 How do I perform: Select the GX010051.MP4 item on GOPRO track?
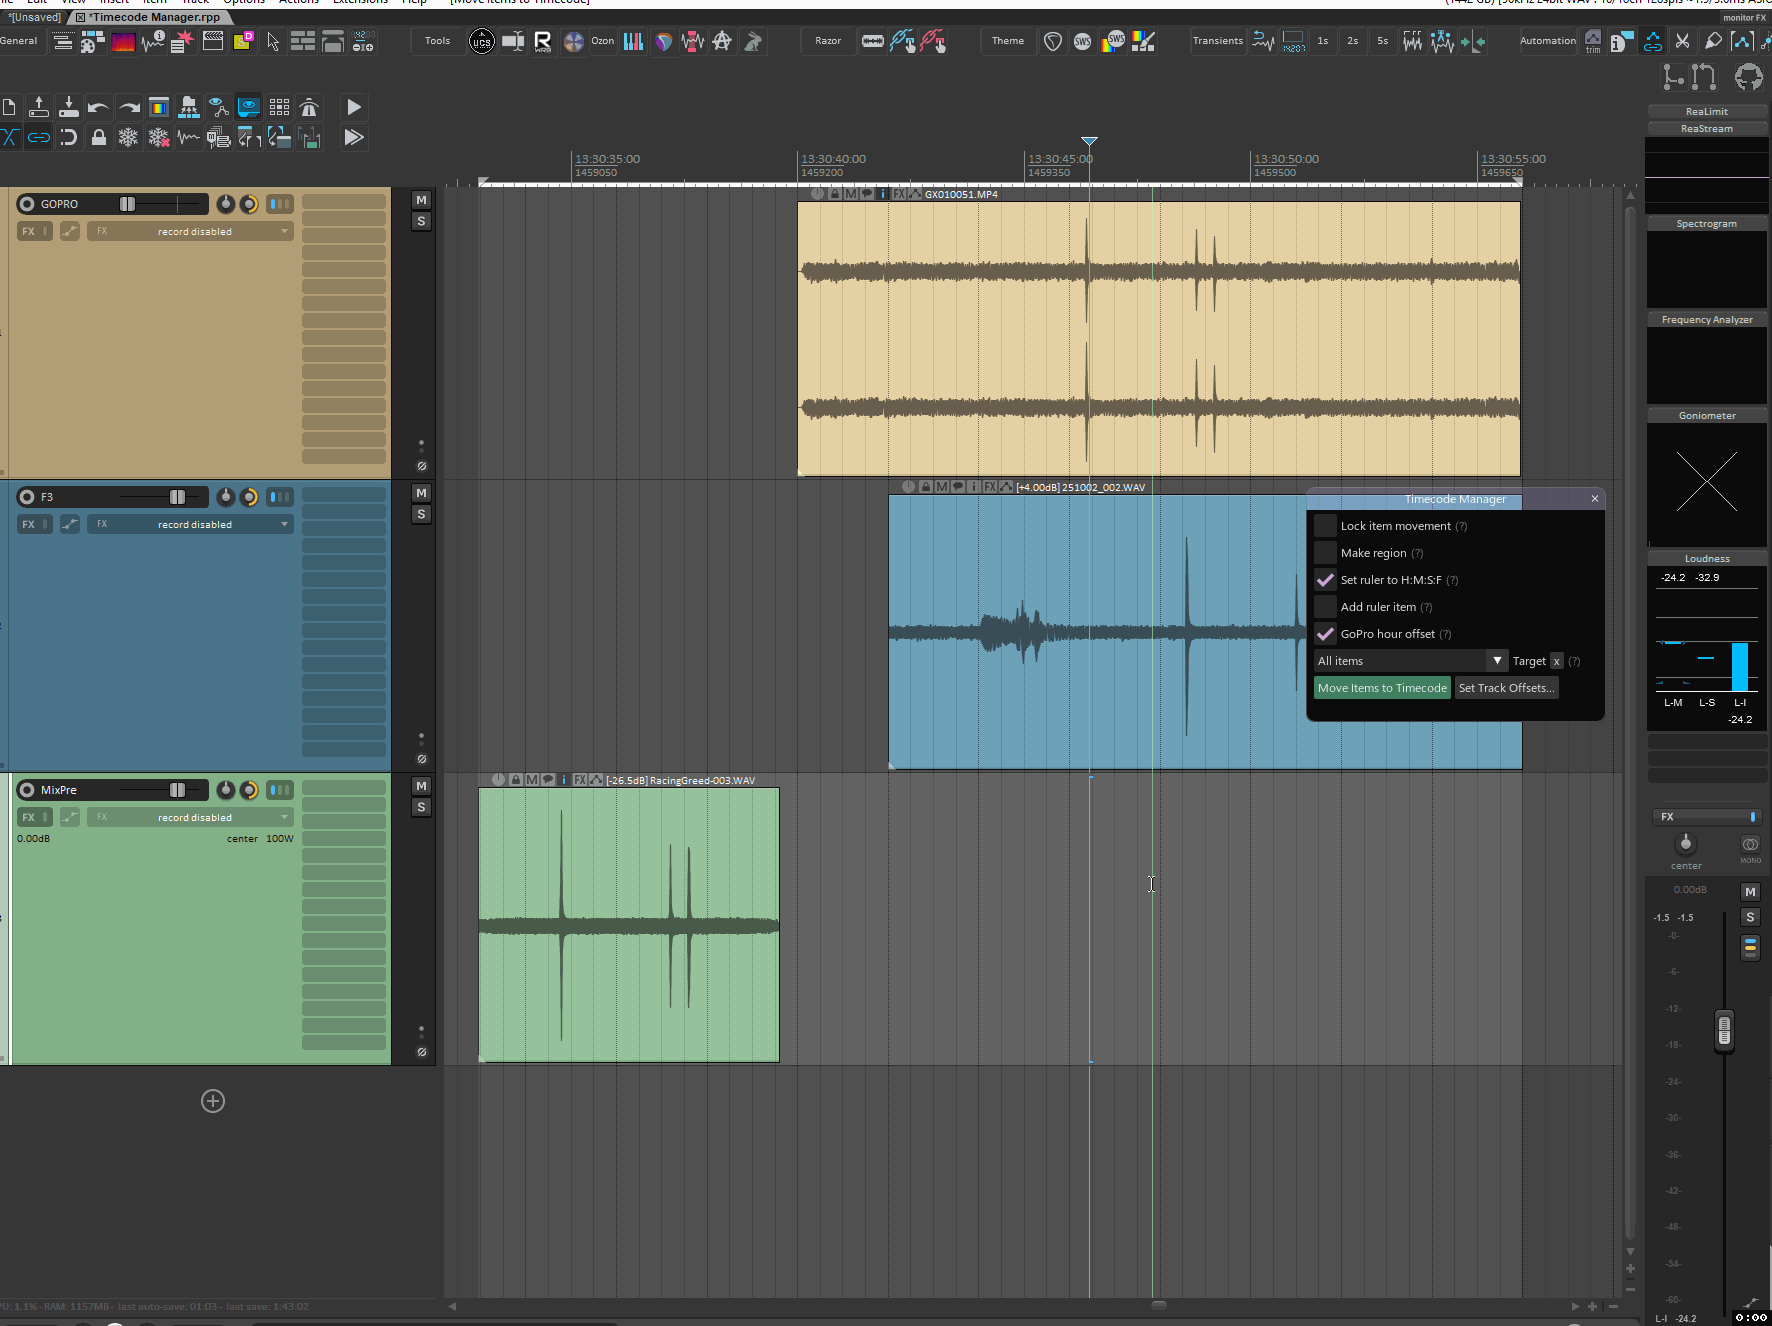tap(1159, 339)
